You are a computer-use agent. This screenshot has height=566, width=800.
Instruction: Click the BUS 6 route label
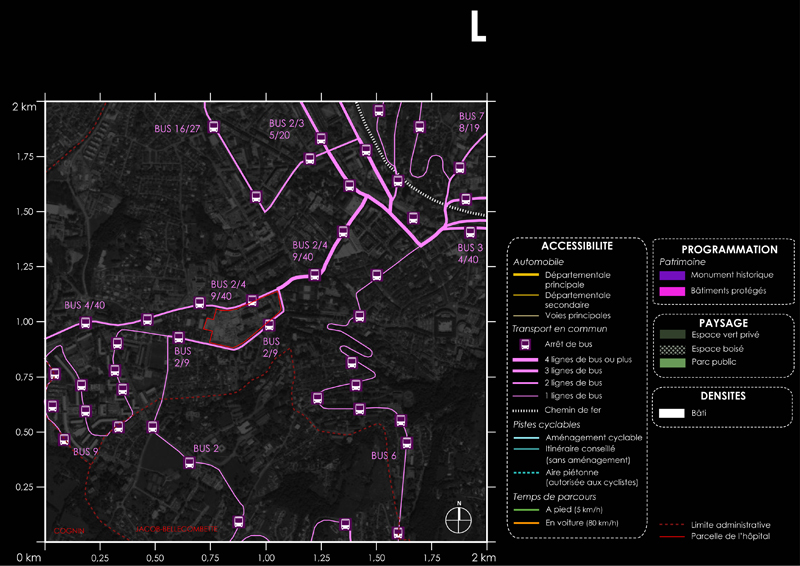384,456
